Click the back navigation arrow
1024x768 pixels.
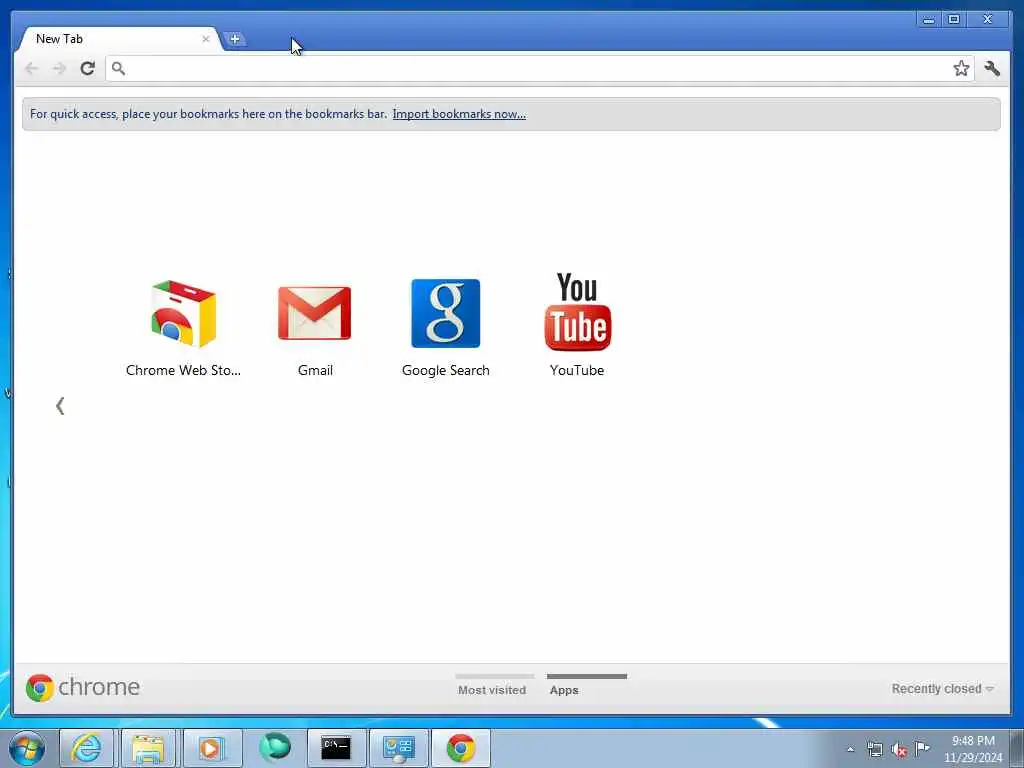tap(31, 69)
